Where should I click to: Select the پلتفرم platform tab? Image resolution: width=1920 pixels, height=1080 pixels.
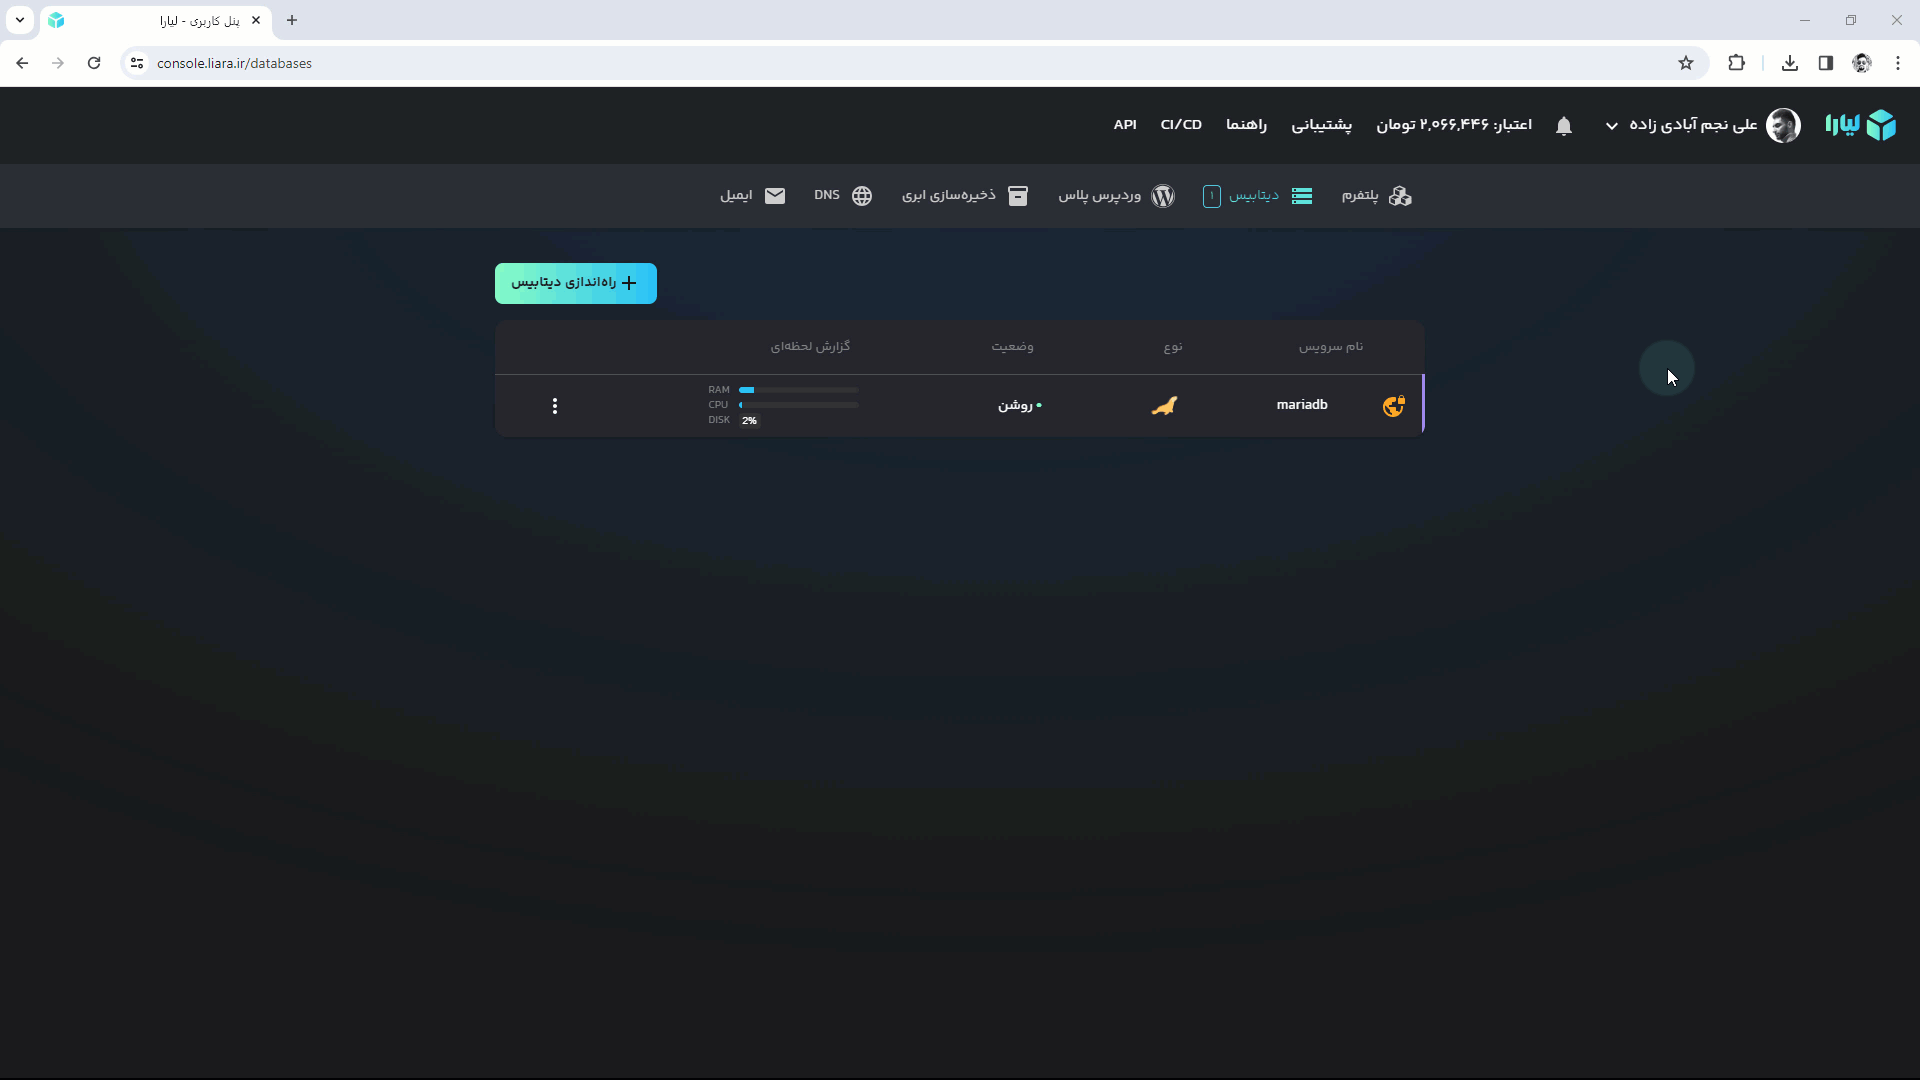[1376, 196]
